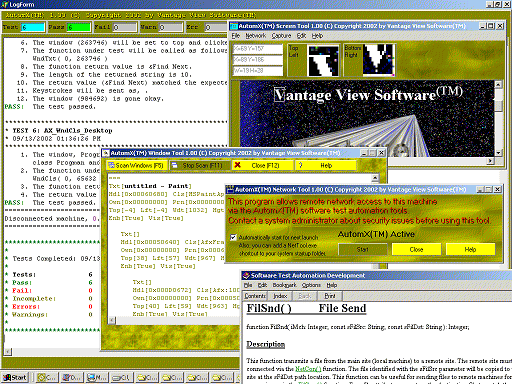Click Start button in Network Tool
The width and height of the screenshot is (512, 384).
[363, 249]
